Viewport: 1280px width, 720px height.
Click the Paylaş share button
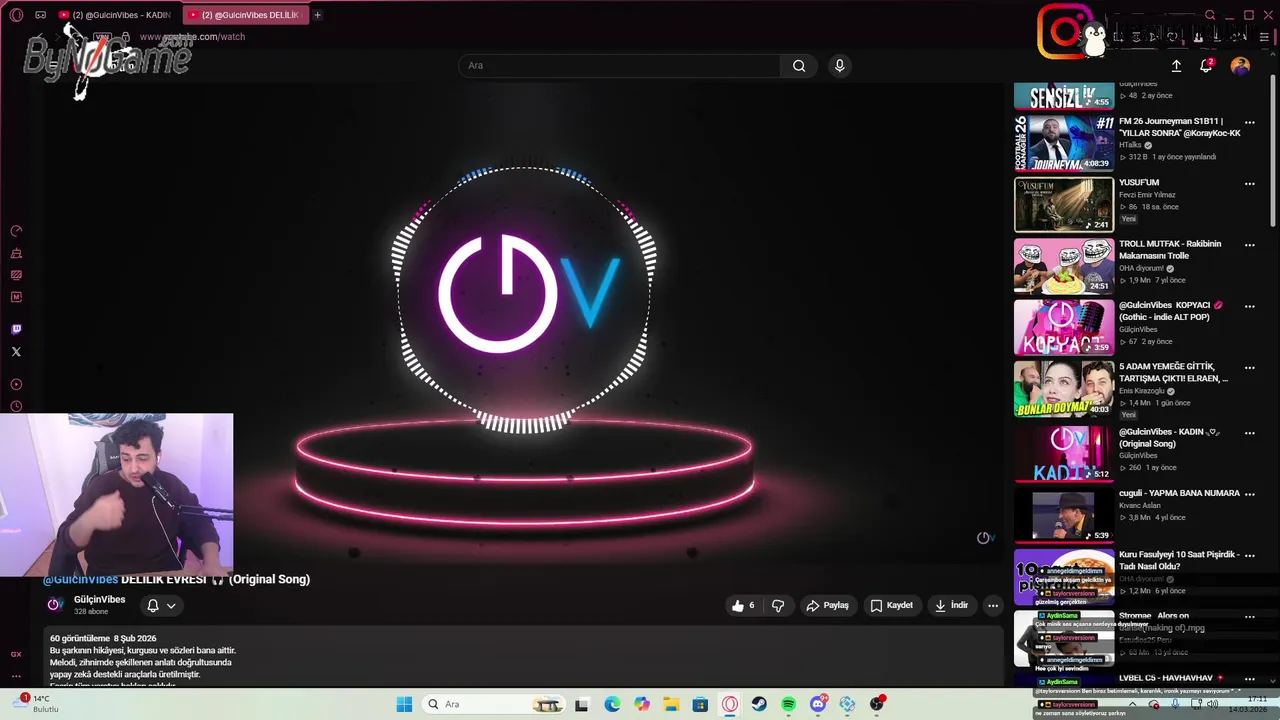[827, 605]
